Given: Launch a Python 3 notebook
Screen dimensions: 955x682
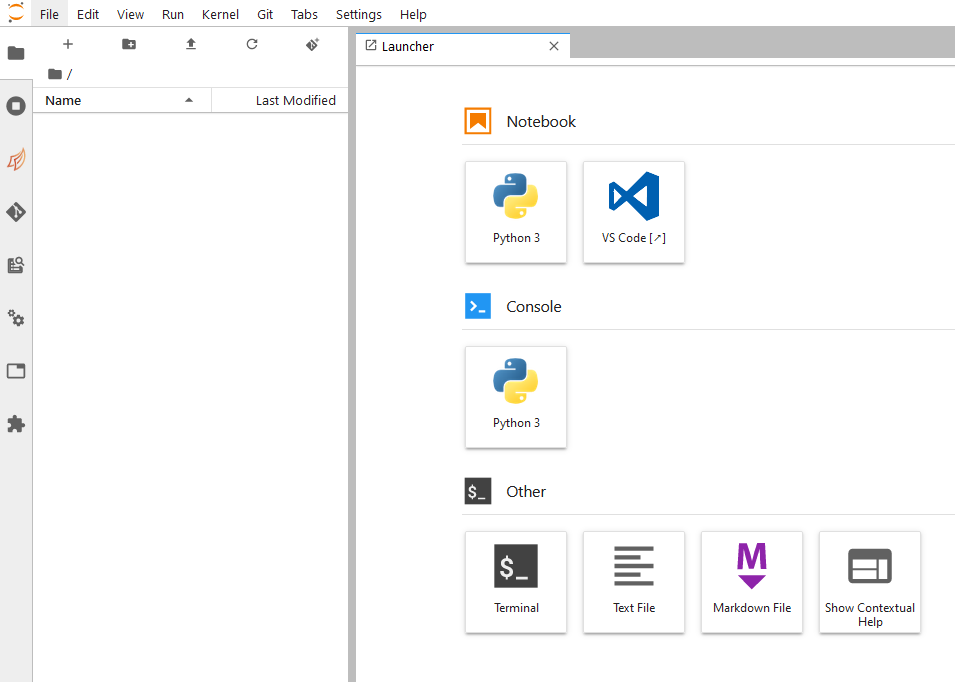Looking at the screenshot, I should [x=516, y=213].
